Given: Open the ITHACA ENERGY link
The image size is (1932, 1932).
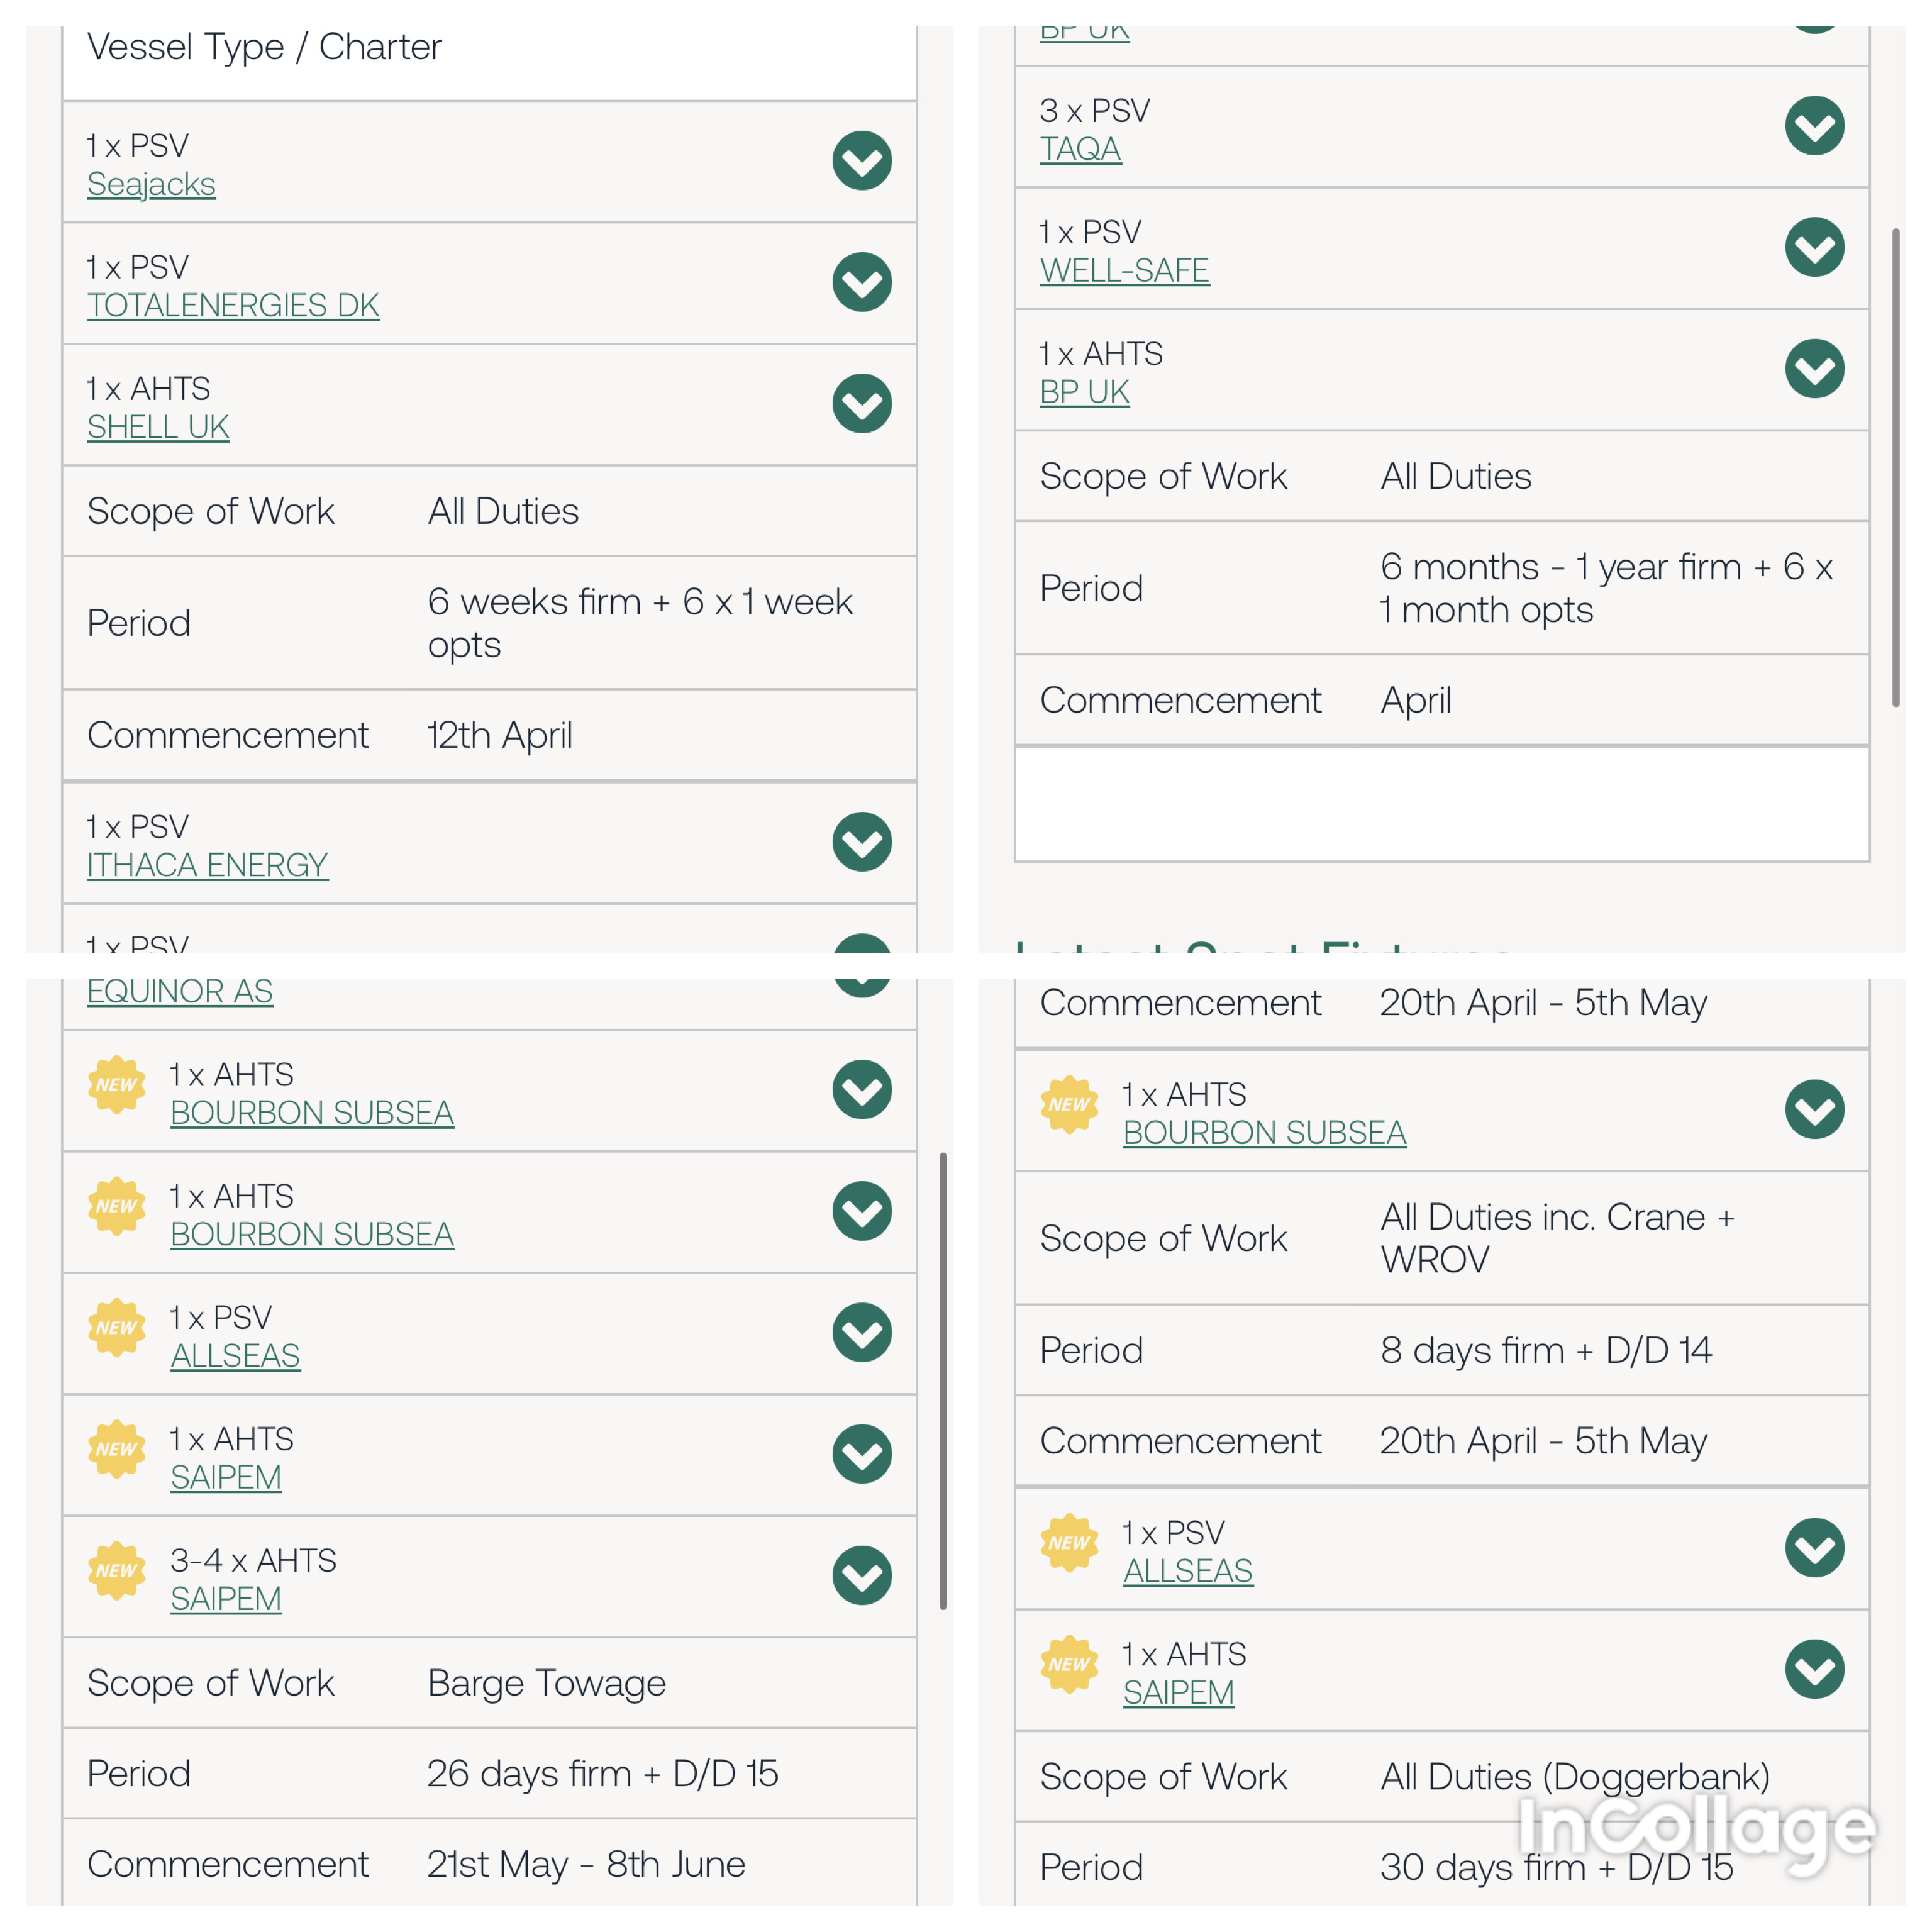Looking at the screenshot, I should click(207, 866).
